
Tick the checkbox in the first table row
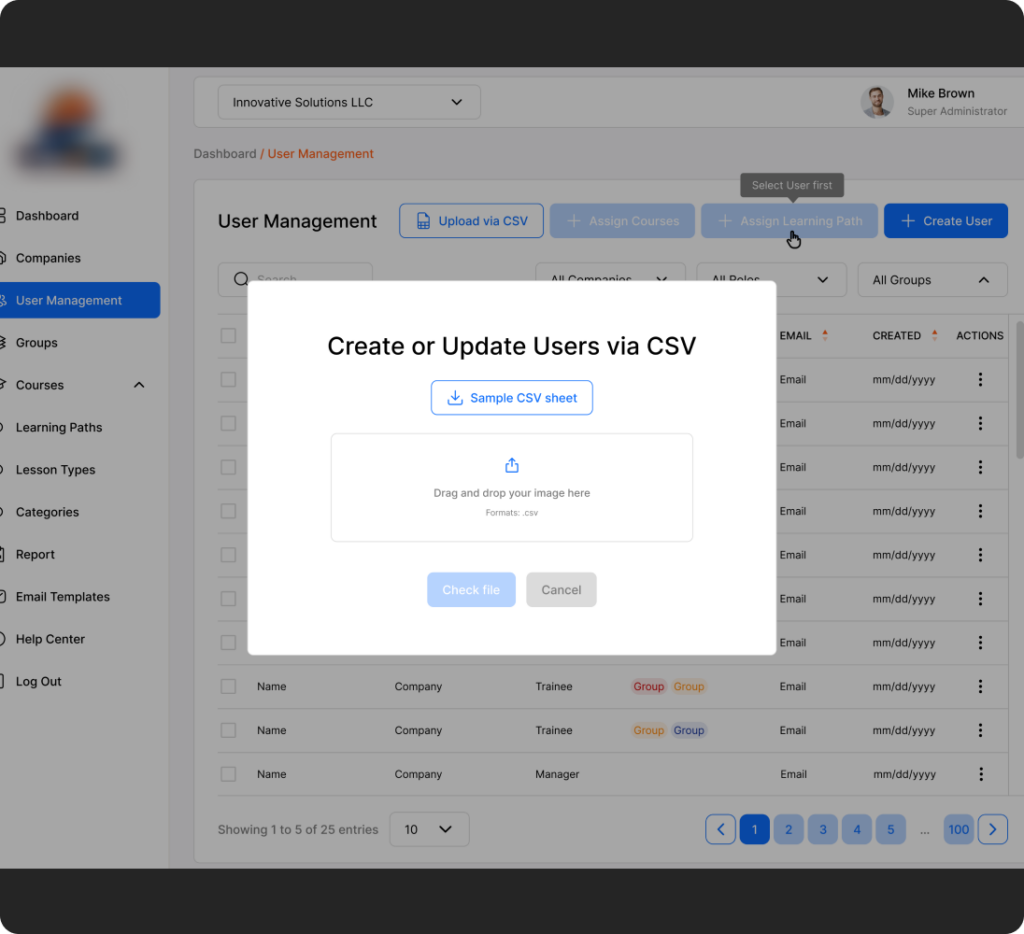click(x=228, y=379)
